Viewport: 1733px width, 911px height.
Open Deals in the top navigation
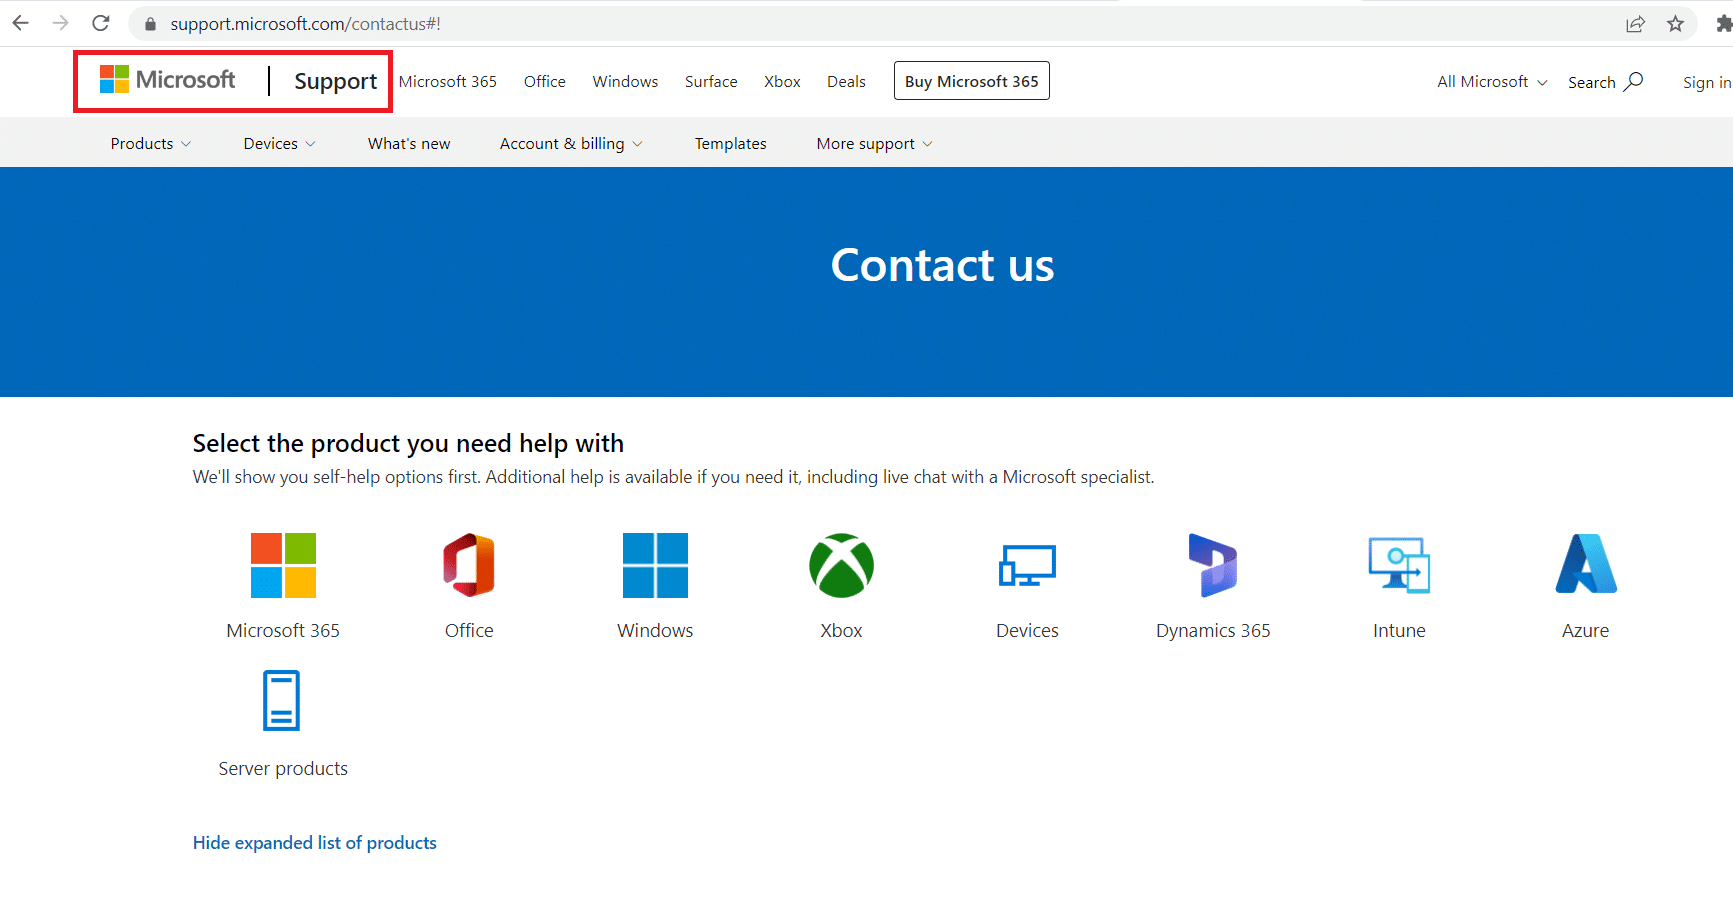(x=846, y=82)
